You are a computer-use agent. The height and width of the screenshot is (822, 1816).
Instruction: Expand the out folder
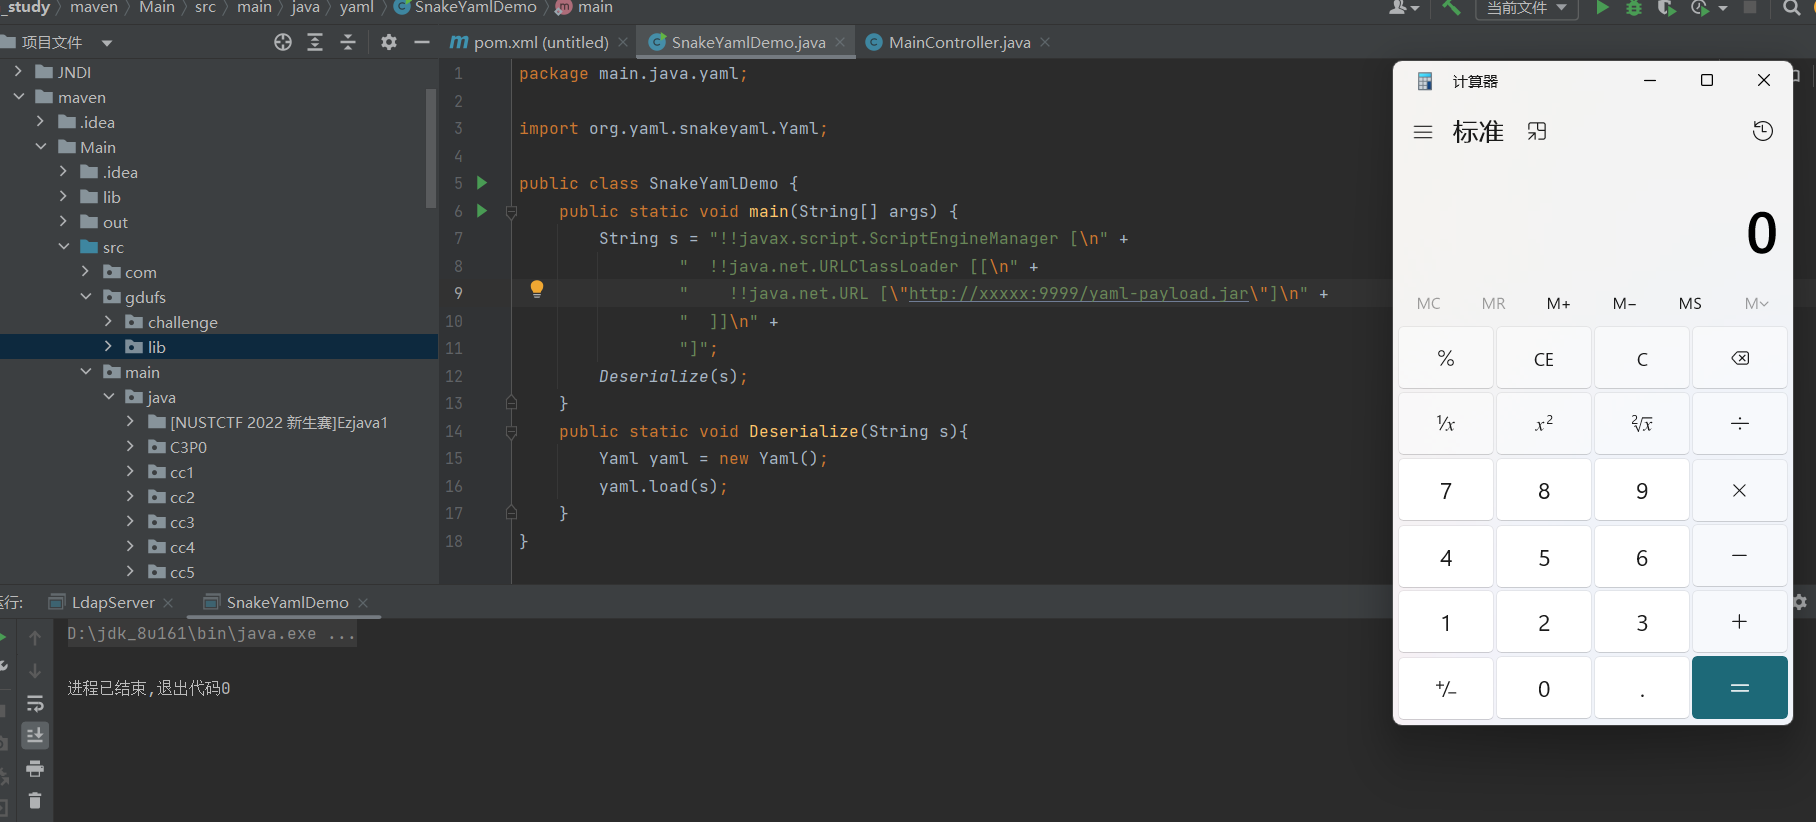point(63,222)
